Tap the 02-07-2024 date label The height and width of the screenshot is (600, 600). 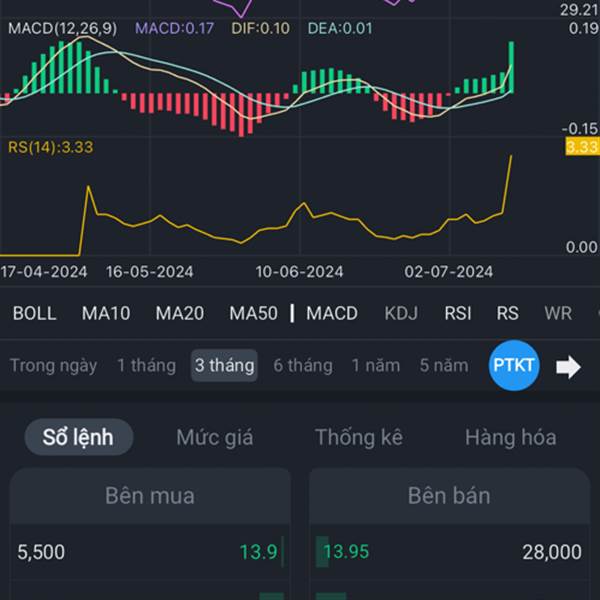(x=448, y=272)
